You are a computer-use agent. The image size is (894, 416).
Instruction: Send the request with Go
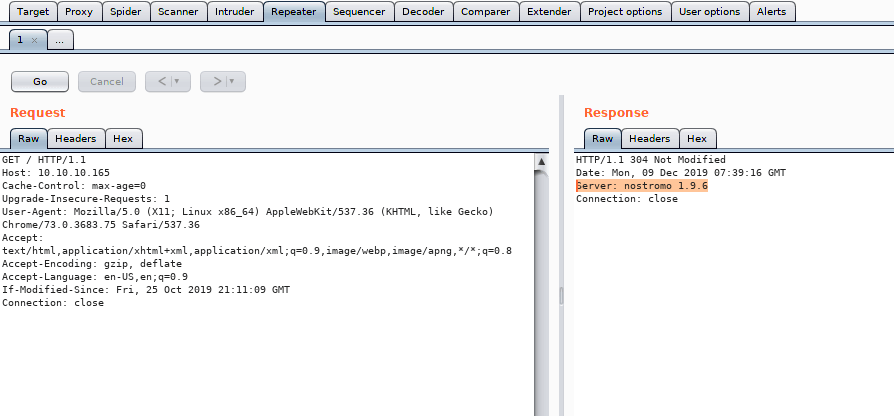point(40,81)
